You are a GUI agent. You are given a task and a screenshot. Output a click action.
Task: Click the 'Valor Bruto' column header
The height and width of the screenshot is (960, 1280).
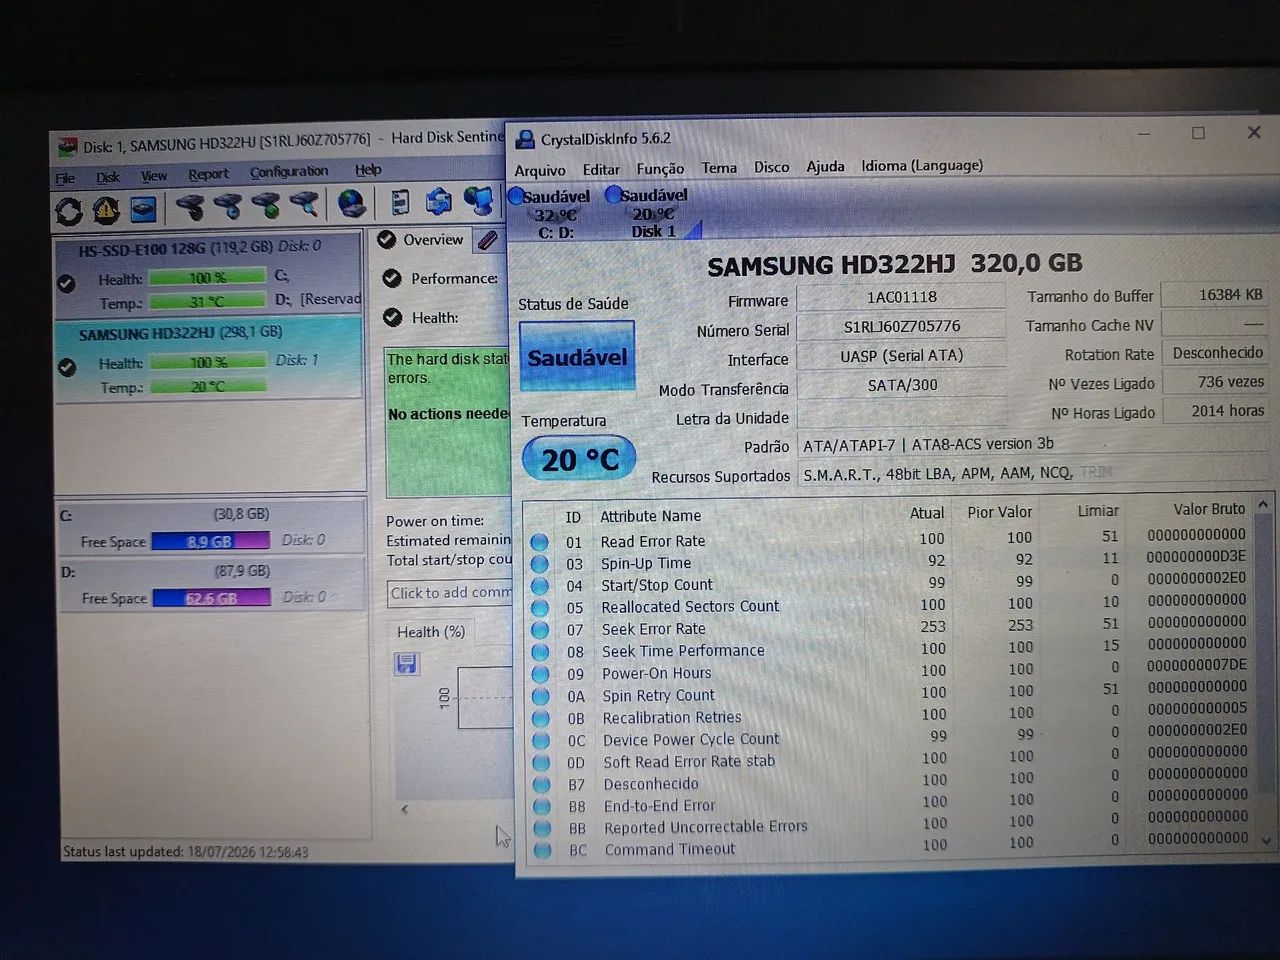1209,509
